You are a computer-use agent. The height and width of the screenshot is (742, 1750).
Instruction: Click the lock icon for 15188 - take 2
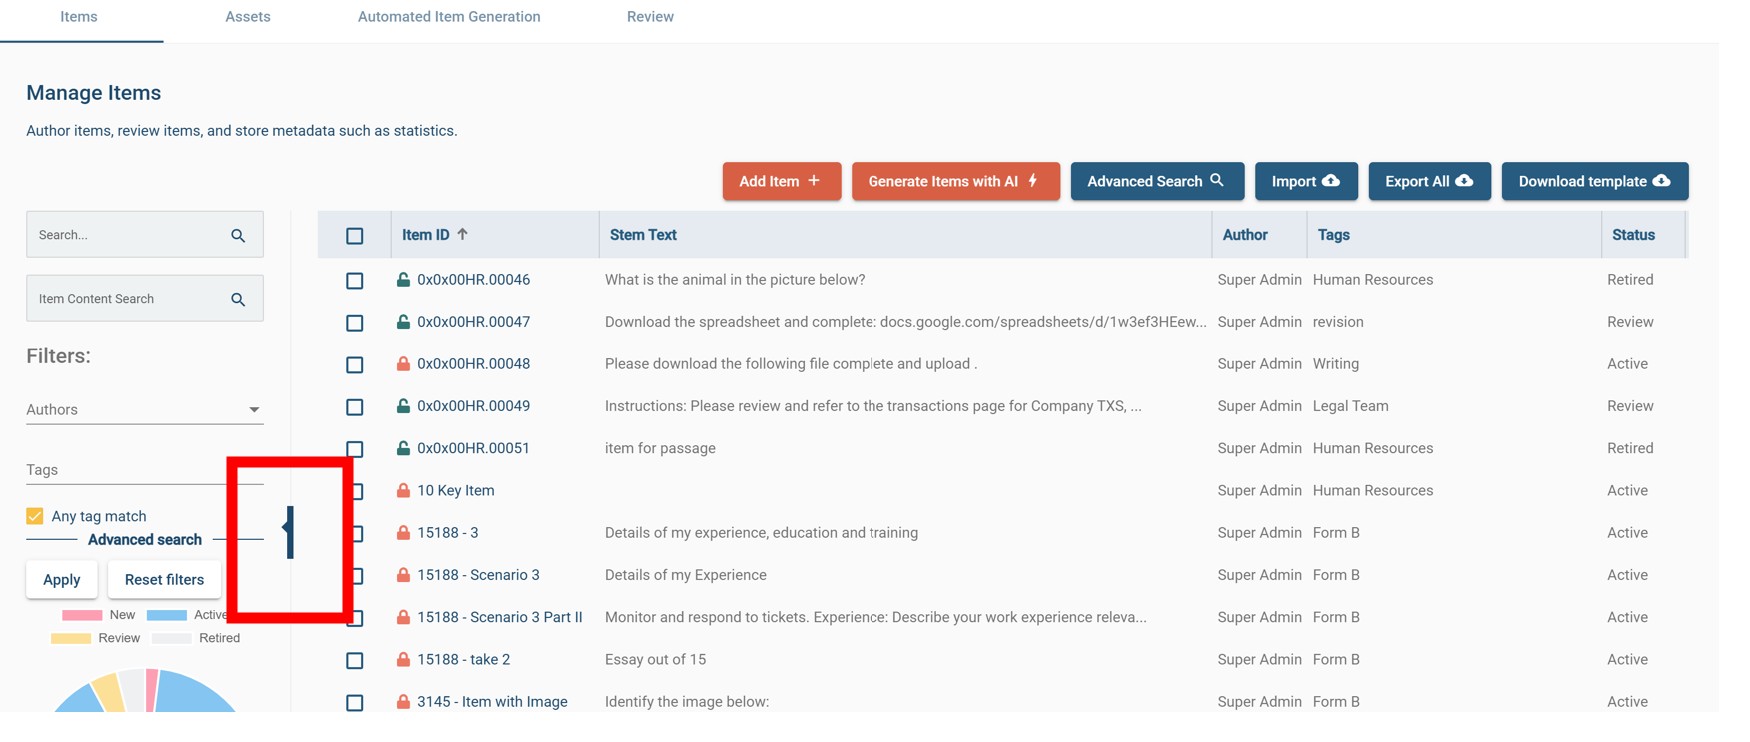coord(403,659)
